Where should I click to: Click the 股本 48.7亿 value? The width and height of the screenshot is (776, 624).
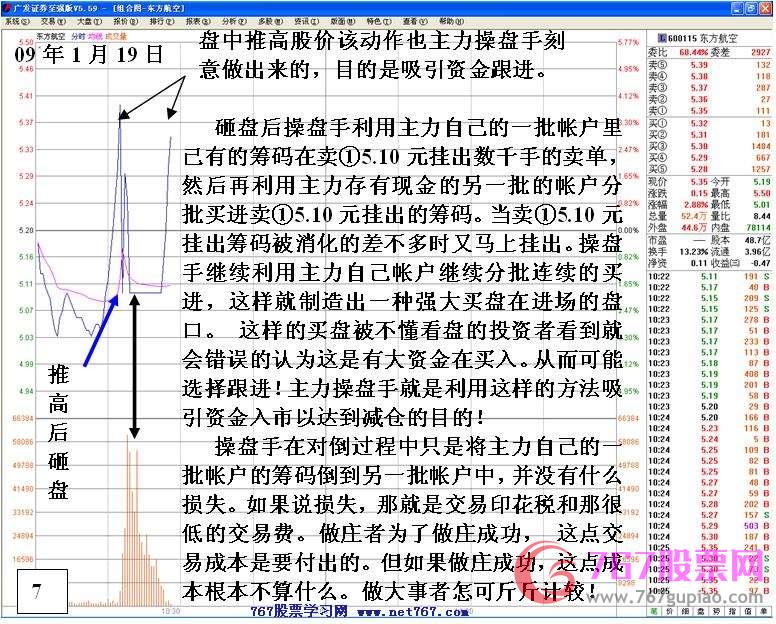[x=758, y=240]
